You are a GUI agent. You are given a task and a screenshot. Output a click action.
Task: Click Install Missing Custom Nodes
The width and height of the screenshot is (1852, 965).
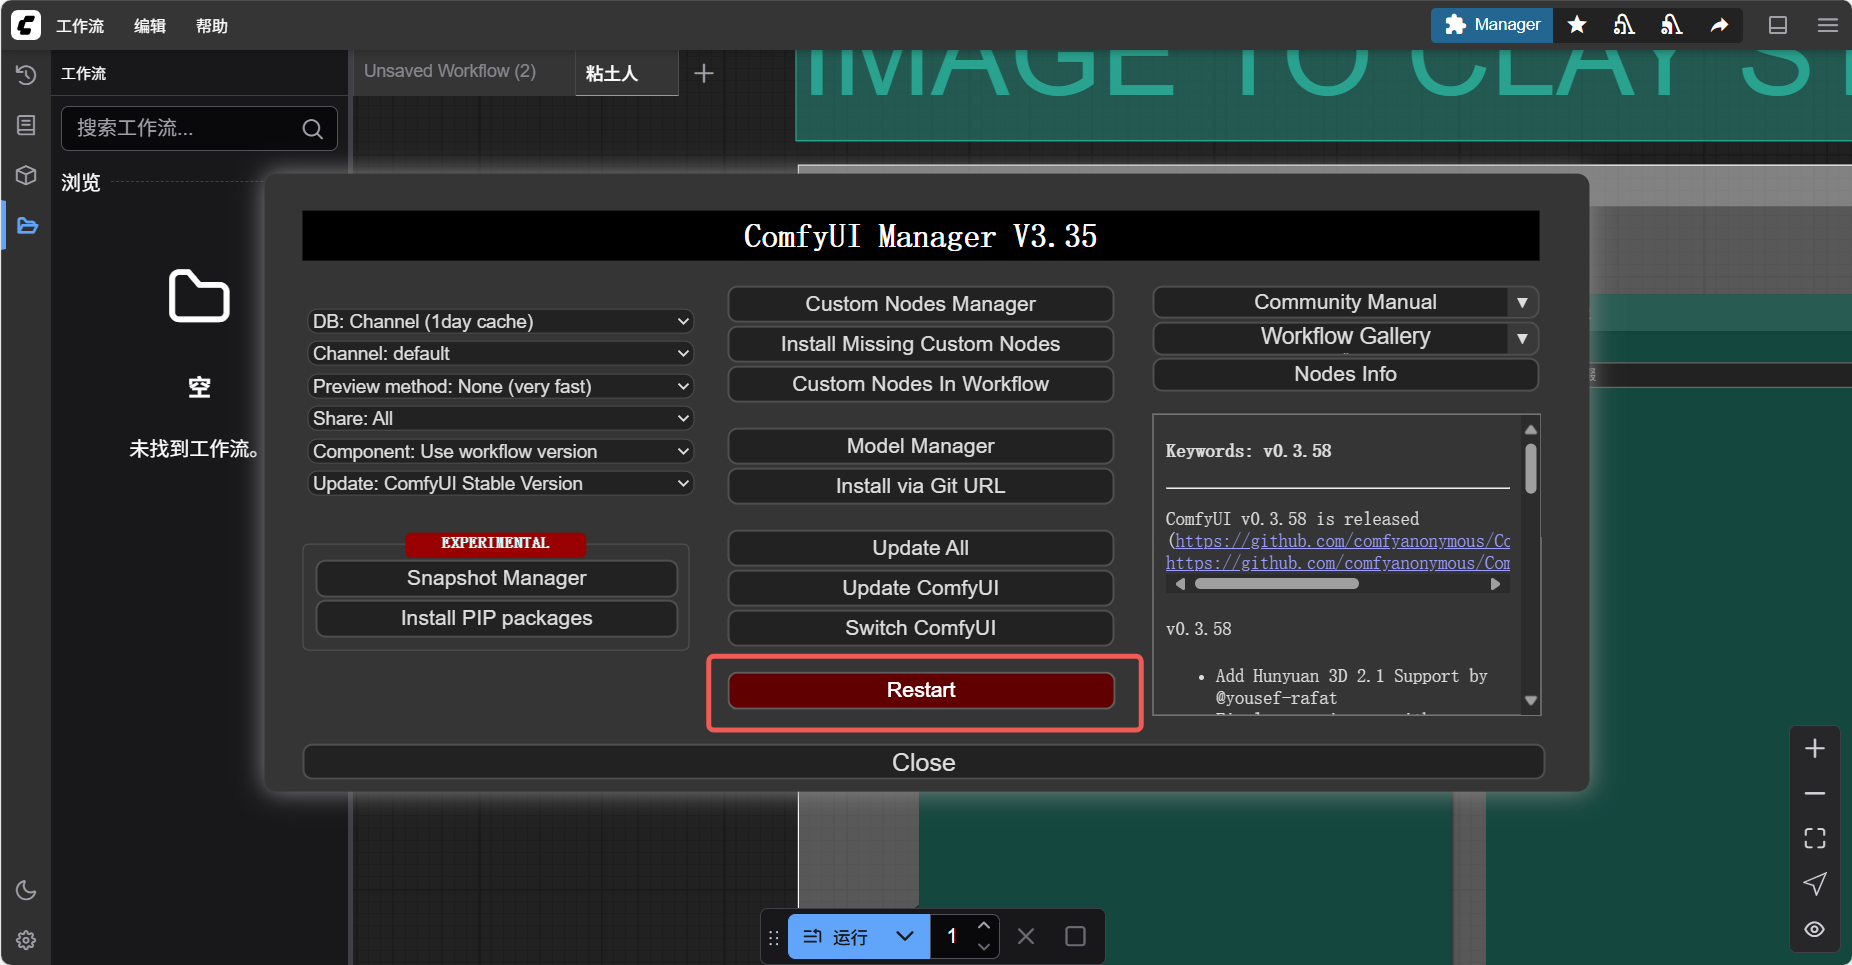(x=920, y=344)
